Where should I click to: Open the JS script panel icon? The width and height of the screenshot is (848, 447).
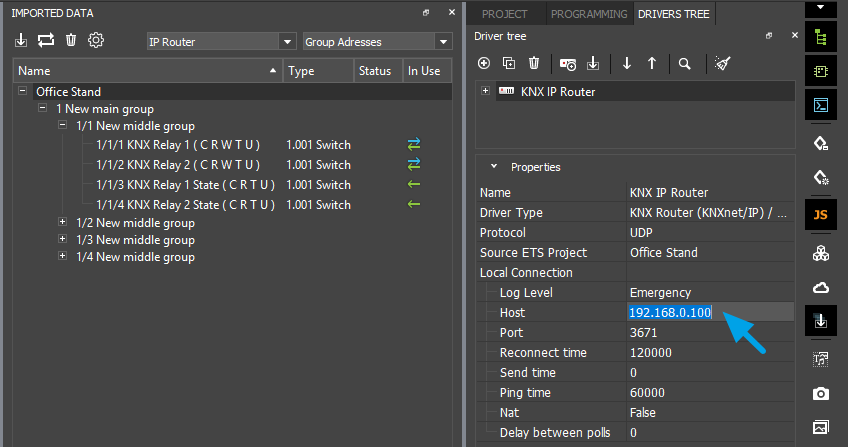[x=820, y=214]
